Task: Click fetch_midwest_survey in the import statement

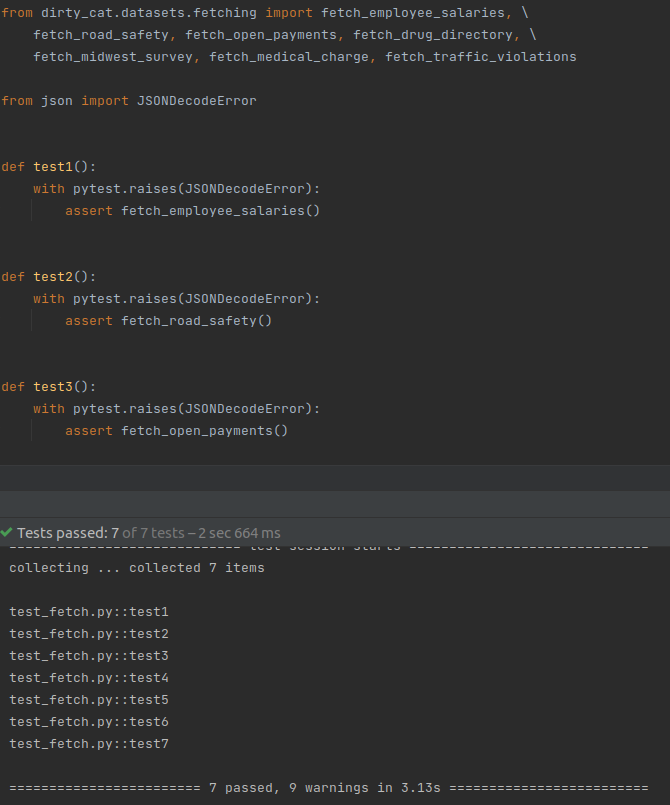Action: click(x=113, y=57)
